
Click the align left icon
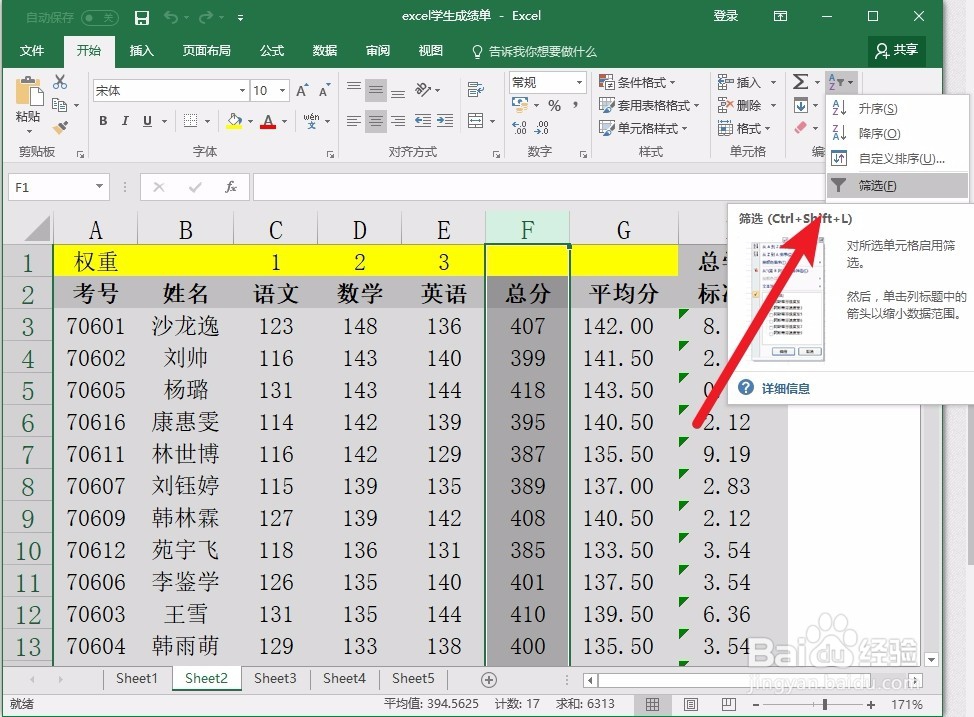point(354,121)
